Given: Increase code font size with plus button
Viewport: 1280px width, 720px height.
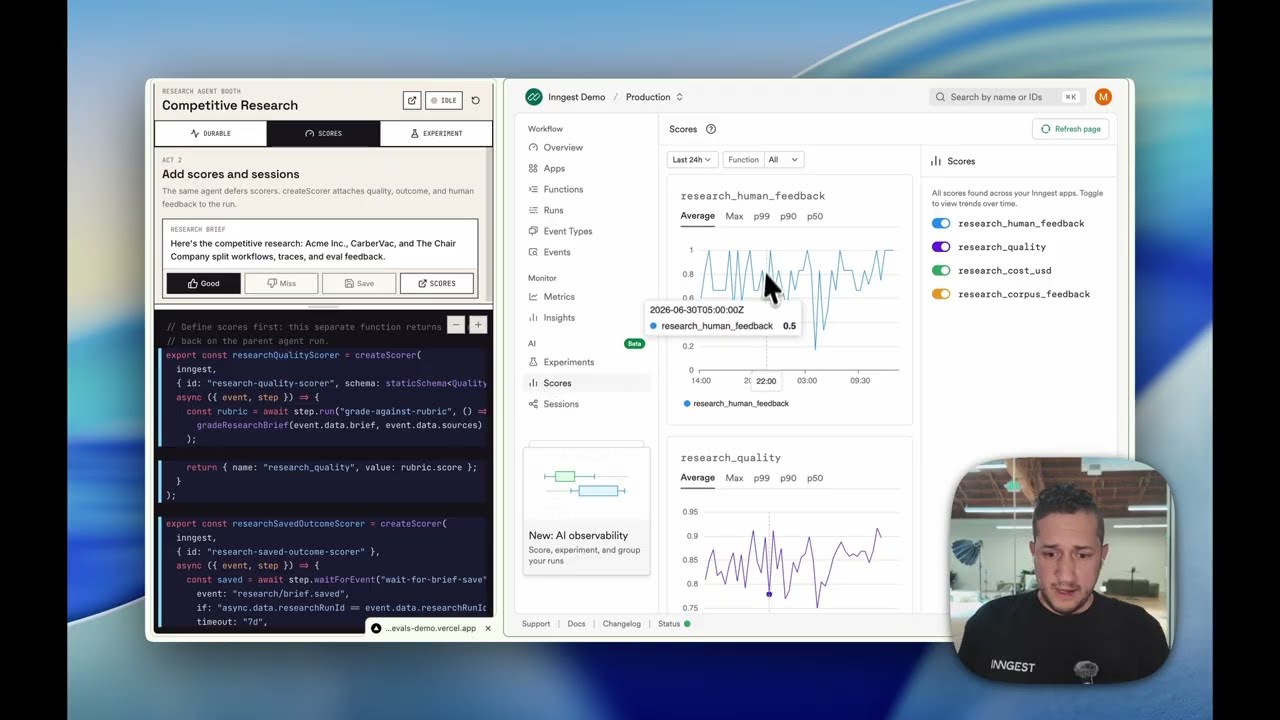Looking at the screenshot, I should [x=478, y=324].
